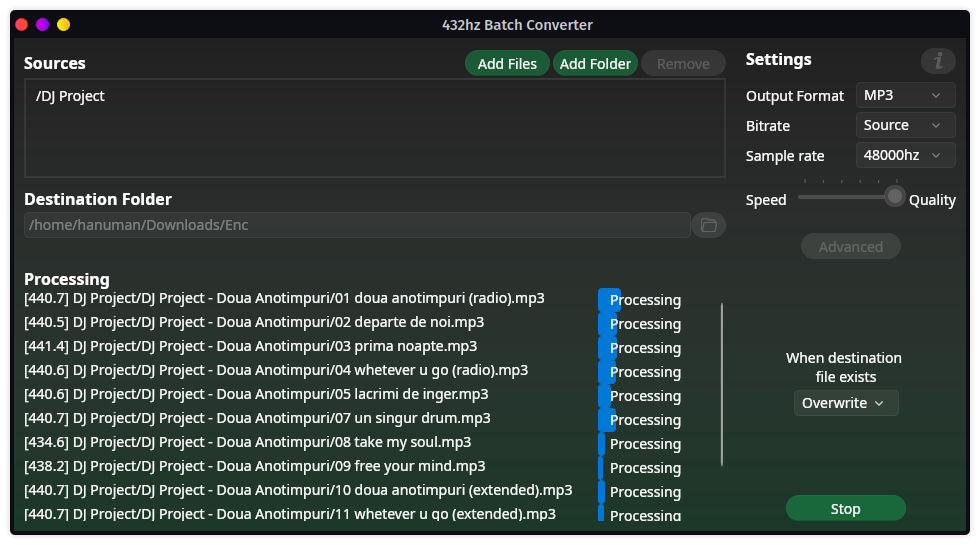
Task: Select the /DJ Project source entry
Action: (x=70, y=96)
